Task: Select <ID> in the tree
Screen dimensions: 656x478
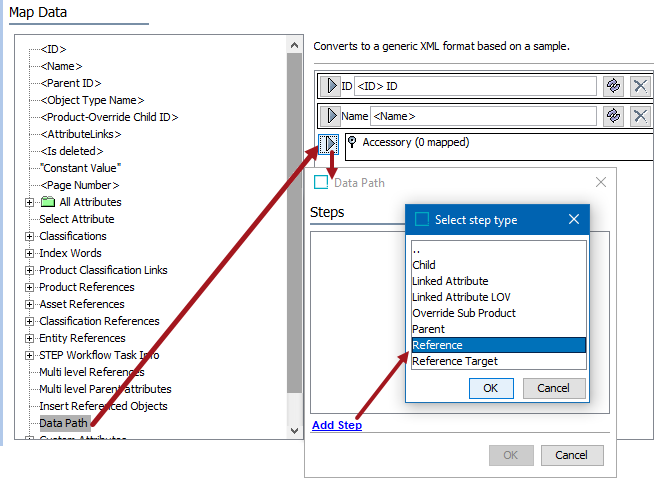Action: coord(54,49)
